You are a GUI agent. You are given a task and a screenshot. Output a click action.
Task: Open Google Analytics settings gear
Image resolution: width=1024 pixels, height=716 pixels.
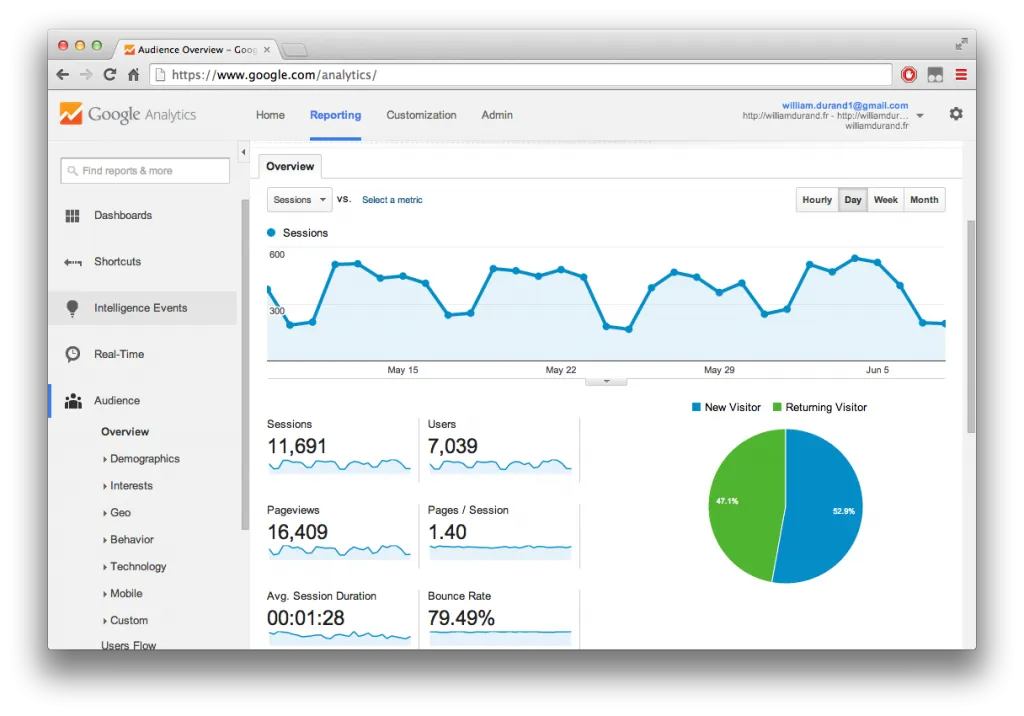956,114
